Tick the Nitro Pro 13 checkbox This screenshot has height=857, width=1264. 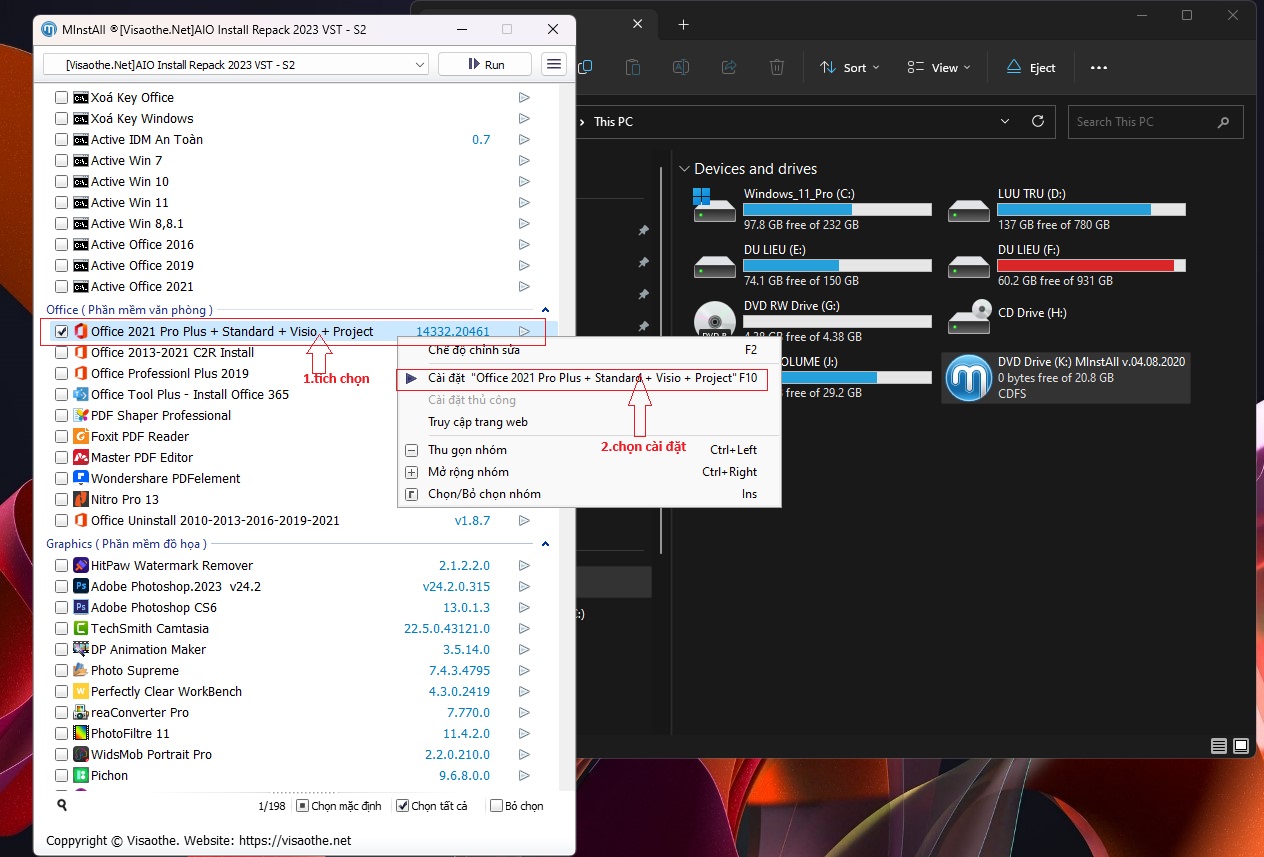coord(62,500)
